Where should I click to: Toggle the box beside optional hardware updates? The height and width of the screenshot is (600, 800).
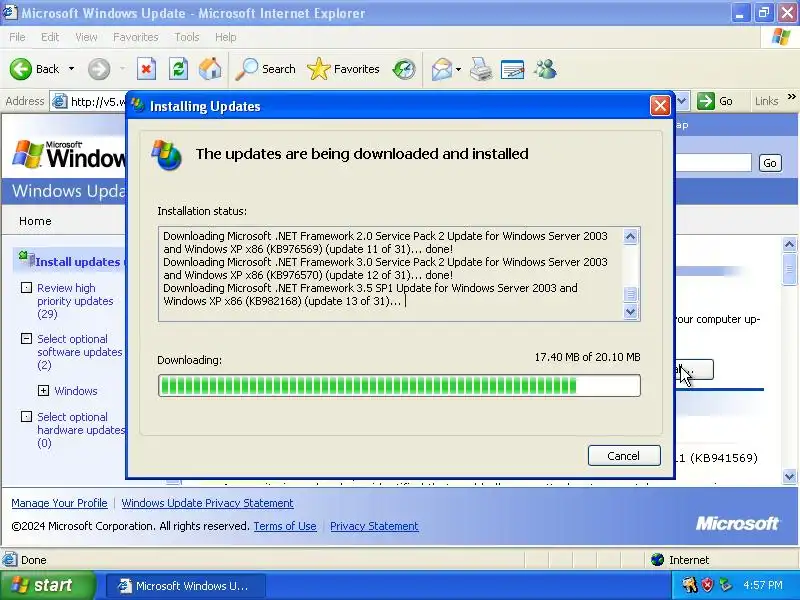[26, 416]
